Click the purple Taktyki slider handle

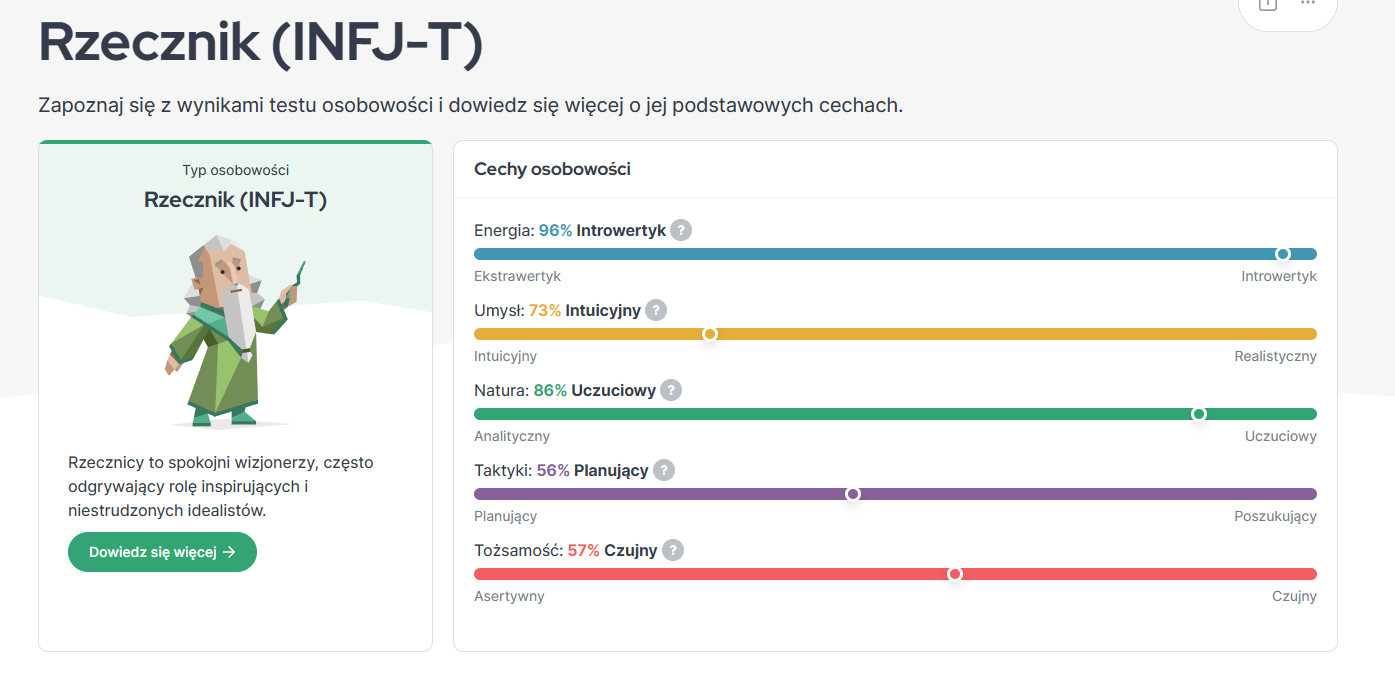point(853,494)
